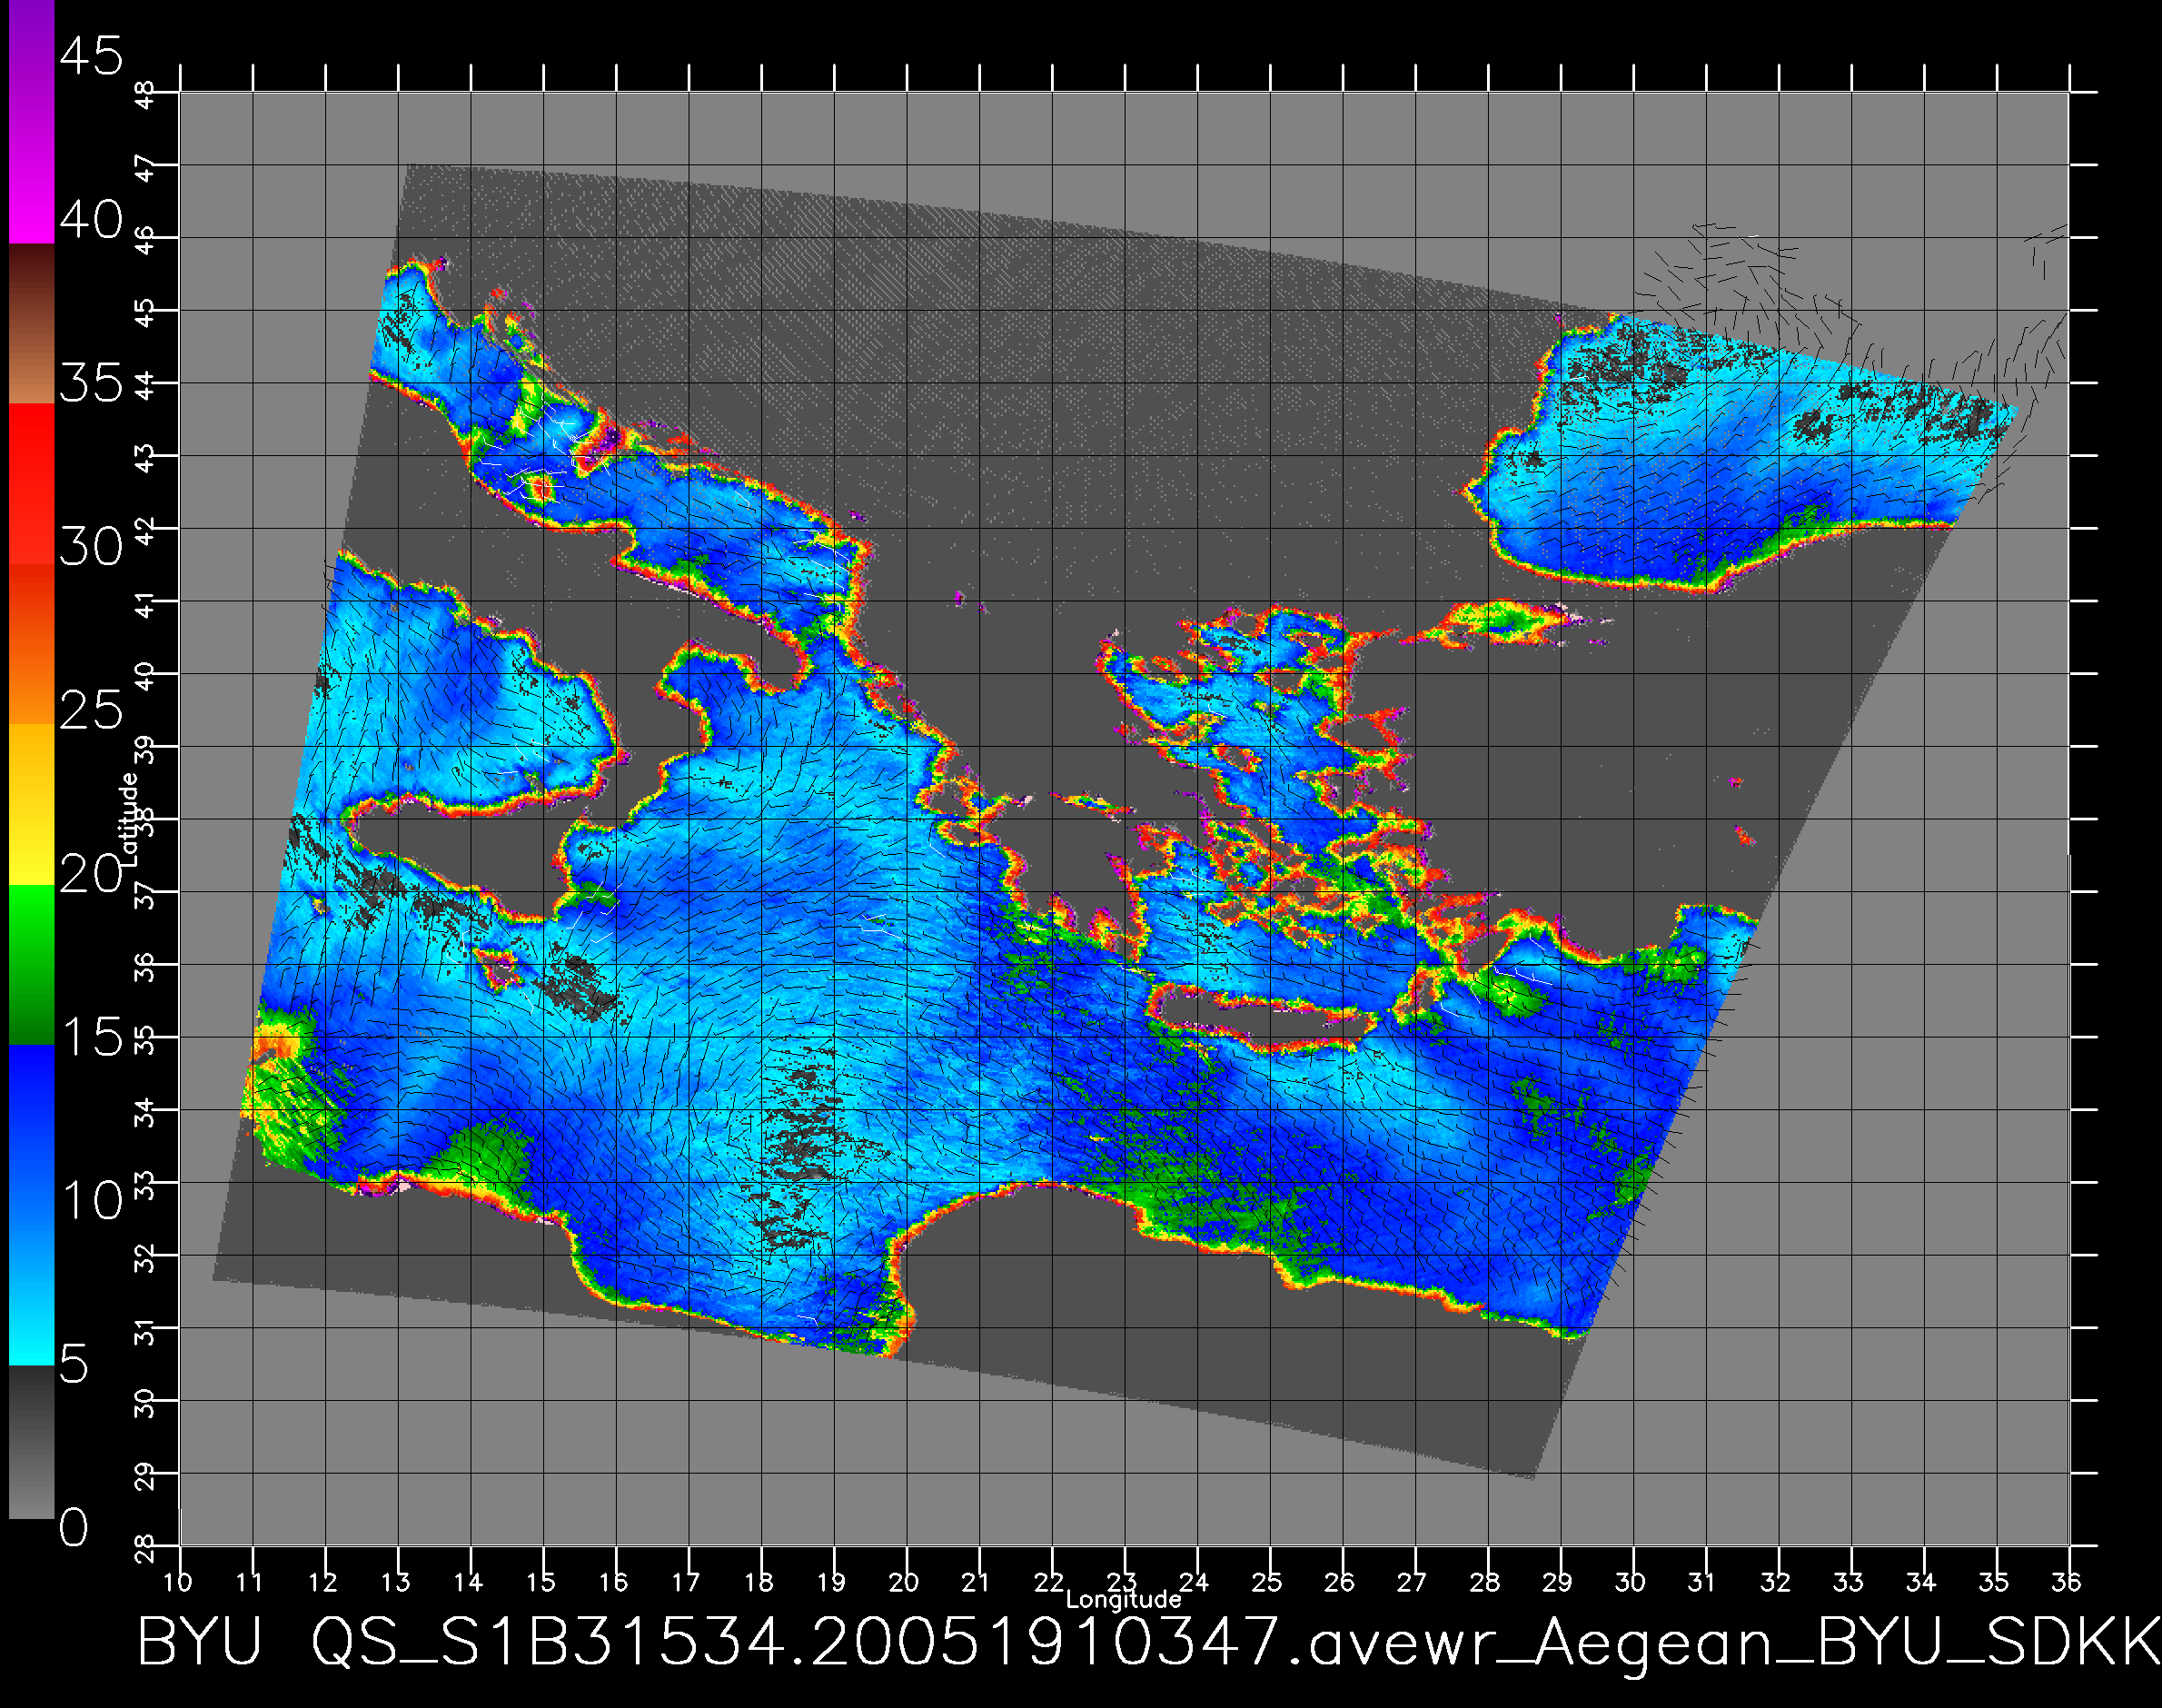Click longitude axis tick label 19
The width and height of the screenshot is (2162, 1708).
click(832, 1581)
